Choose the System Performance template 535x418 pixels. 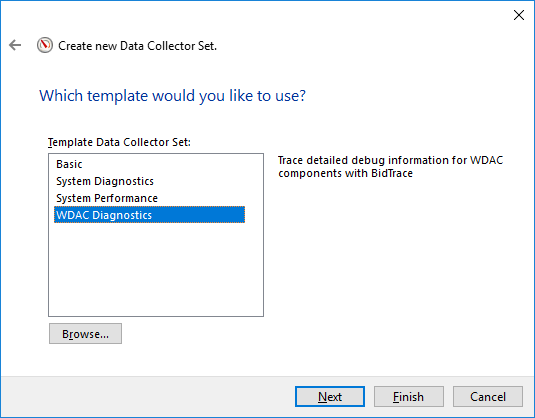pos(149,198)
